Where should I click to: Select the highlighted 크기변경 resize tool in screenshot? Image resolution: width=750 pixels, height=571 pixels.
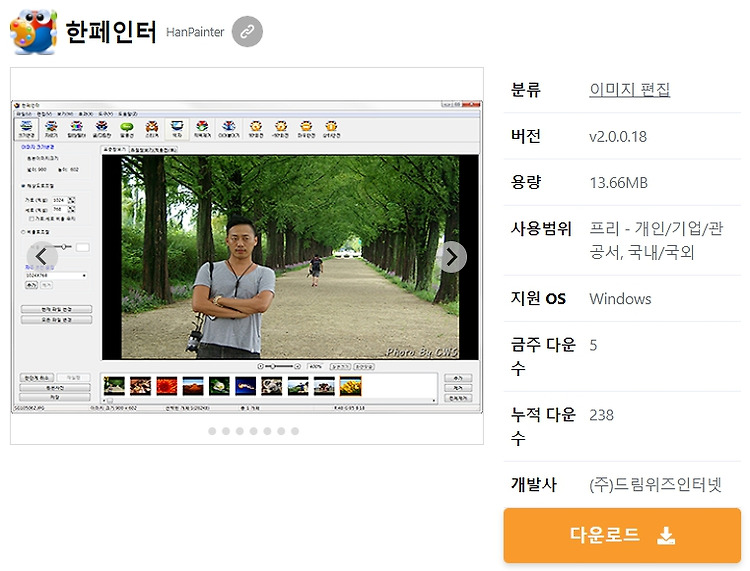(26, 129)
